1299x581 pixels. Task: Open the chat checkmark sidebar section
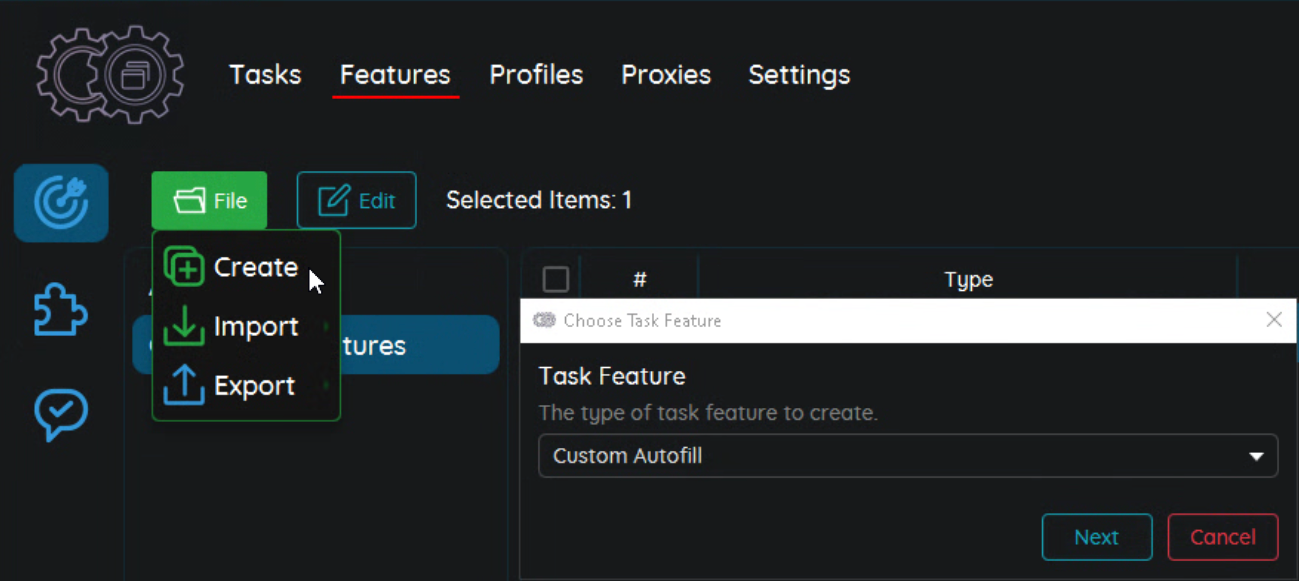click(61, 414)
